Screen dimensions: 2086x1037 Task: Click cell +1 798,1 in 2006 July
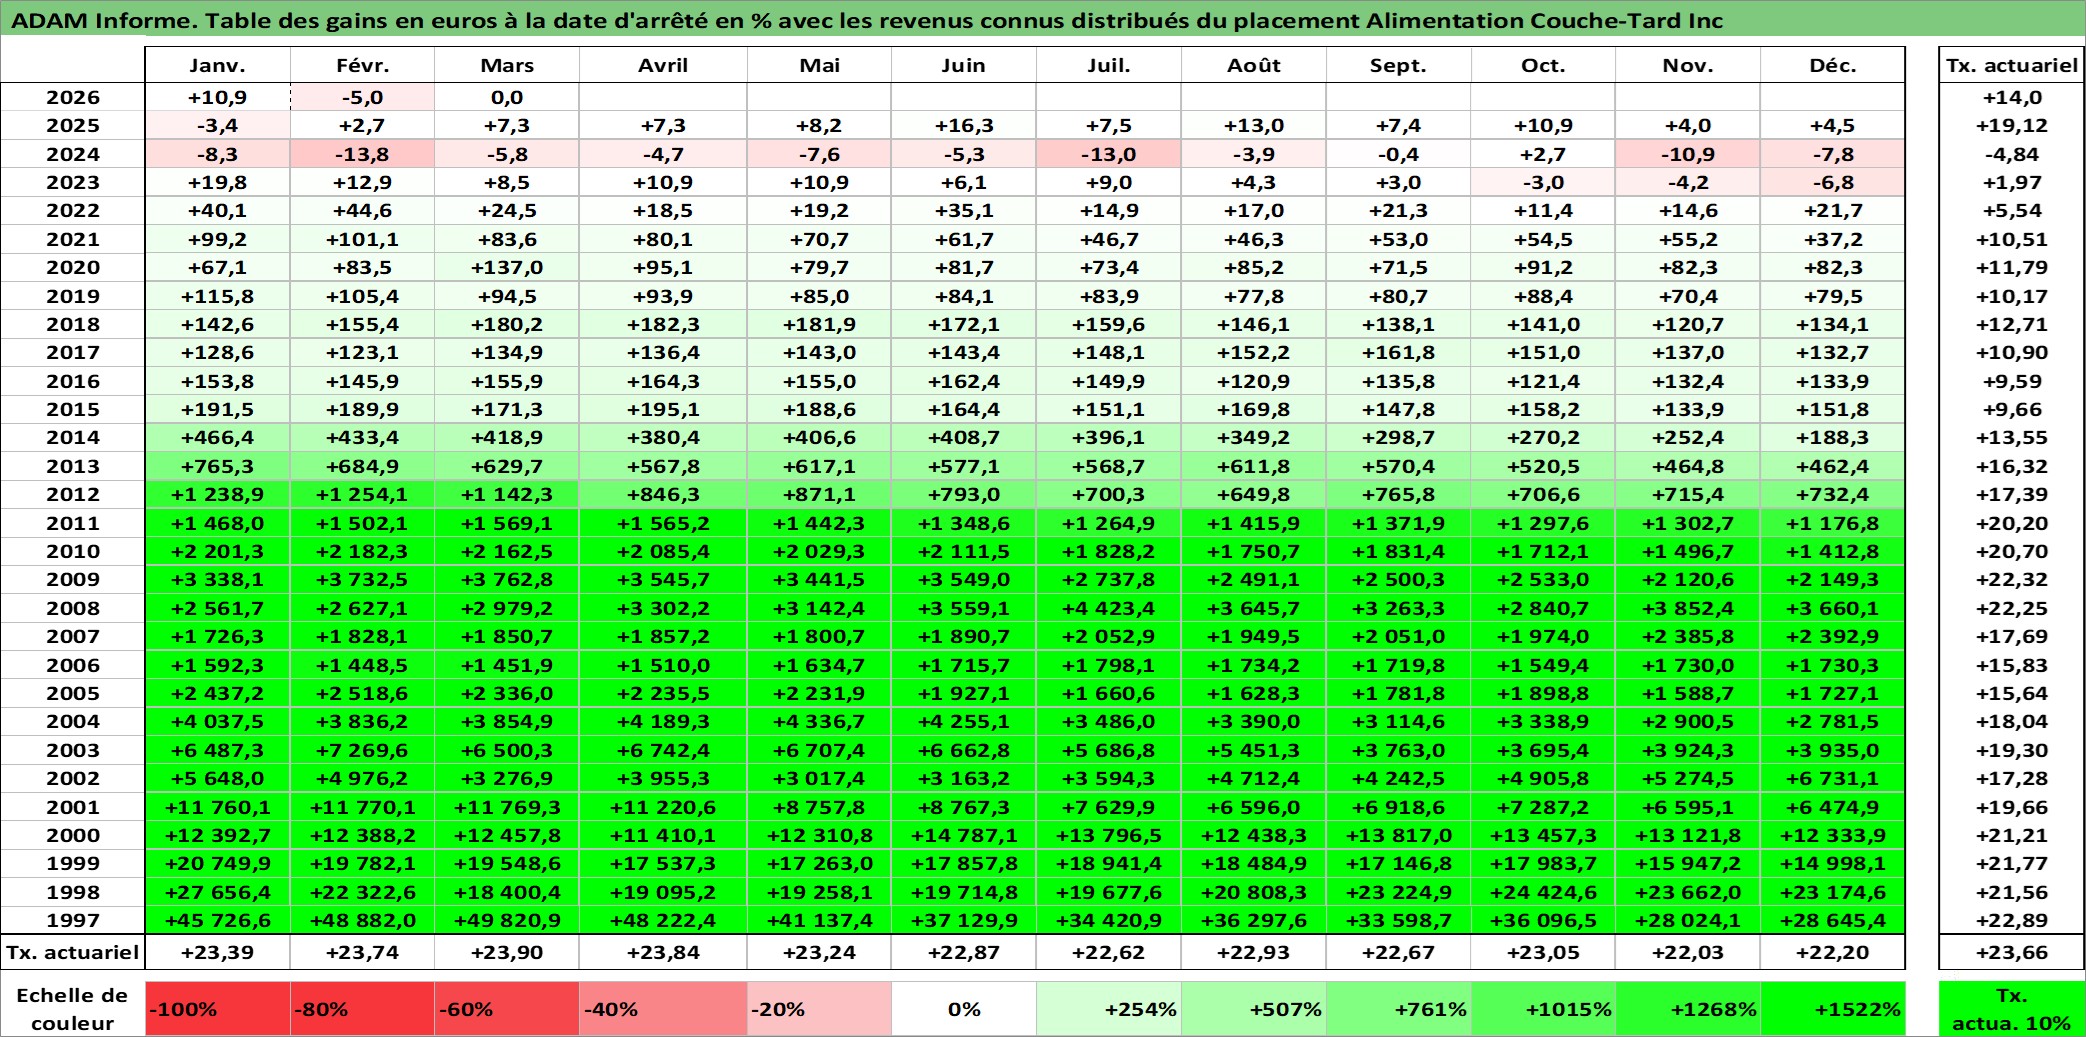coord(1109,665)
